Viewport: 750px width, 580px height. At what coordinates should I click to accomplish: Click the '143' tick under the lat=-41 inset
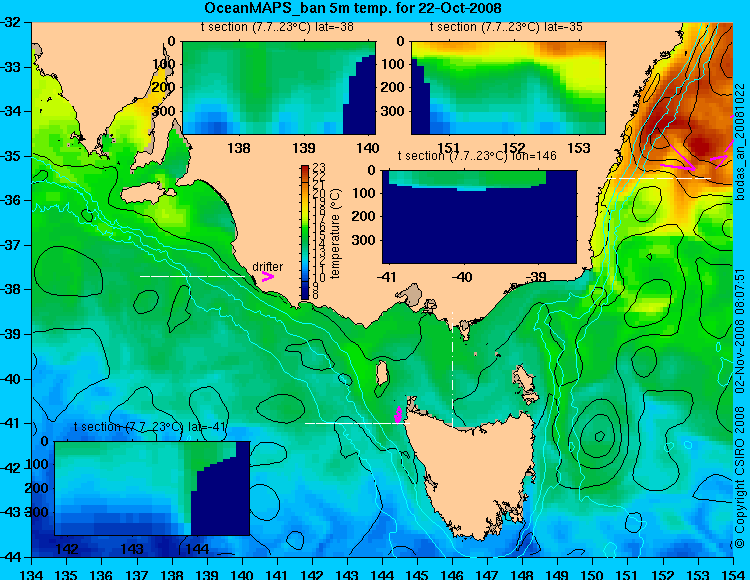pyautogui.click(x=132, y=548)
